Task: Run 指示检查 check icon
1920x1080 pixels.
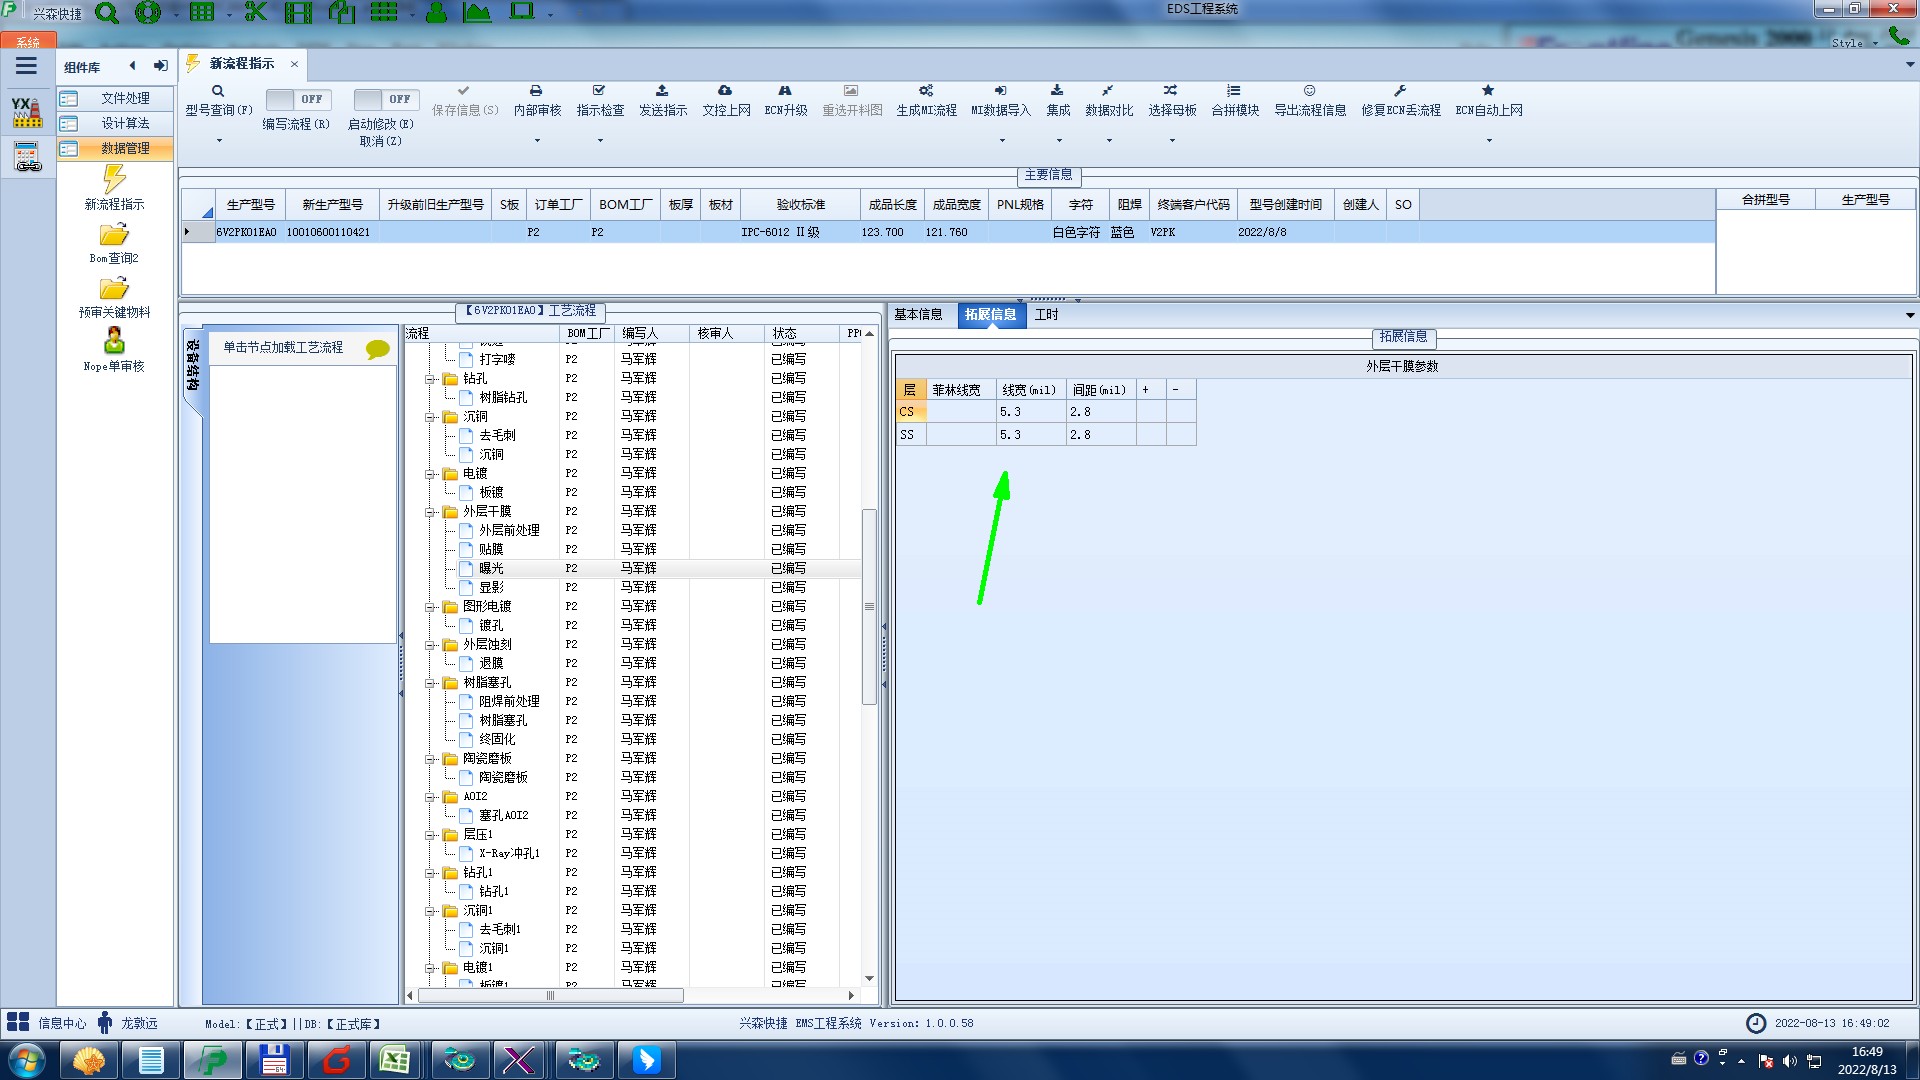Action: coord(599,91)
